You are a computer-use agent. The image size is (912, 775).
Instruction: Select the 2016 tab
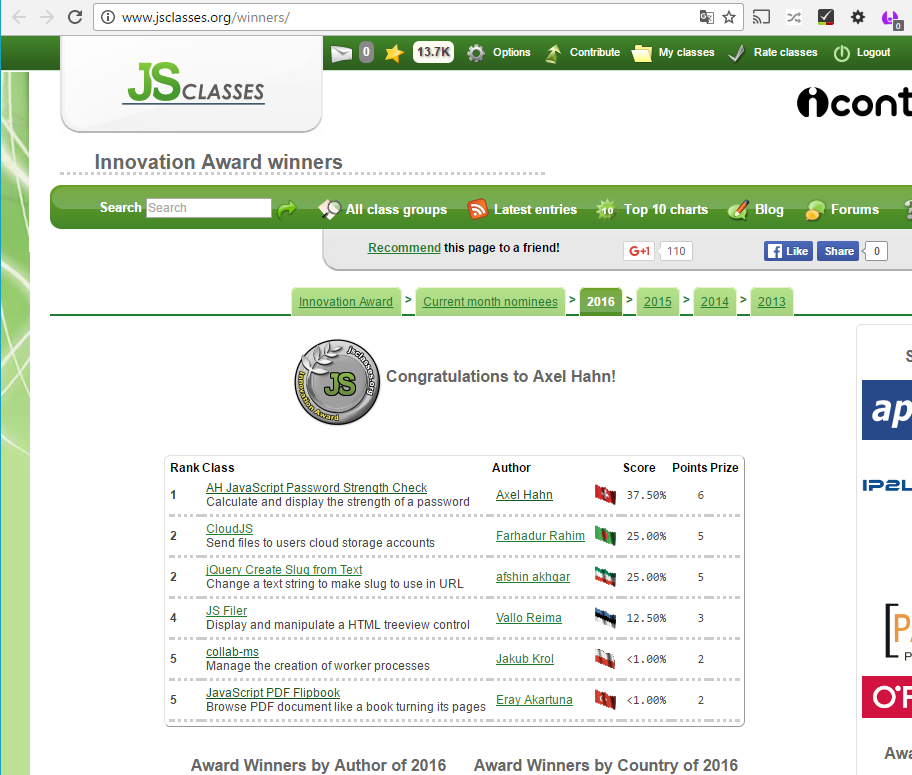[601, 302]
